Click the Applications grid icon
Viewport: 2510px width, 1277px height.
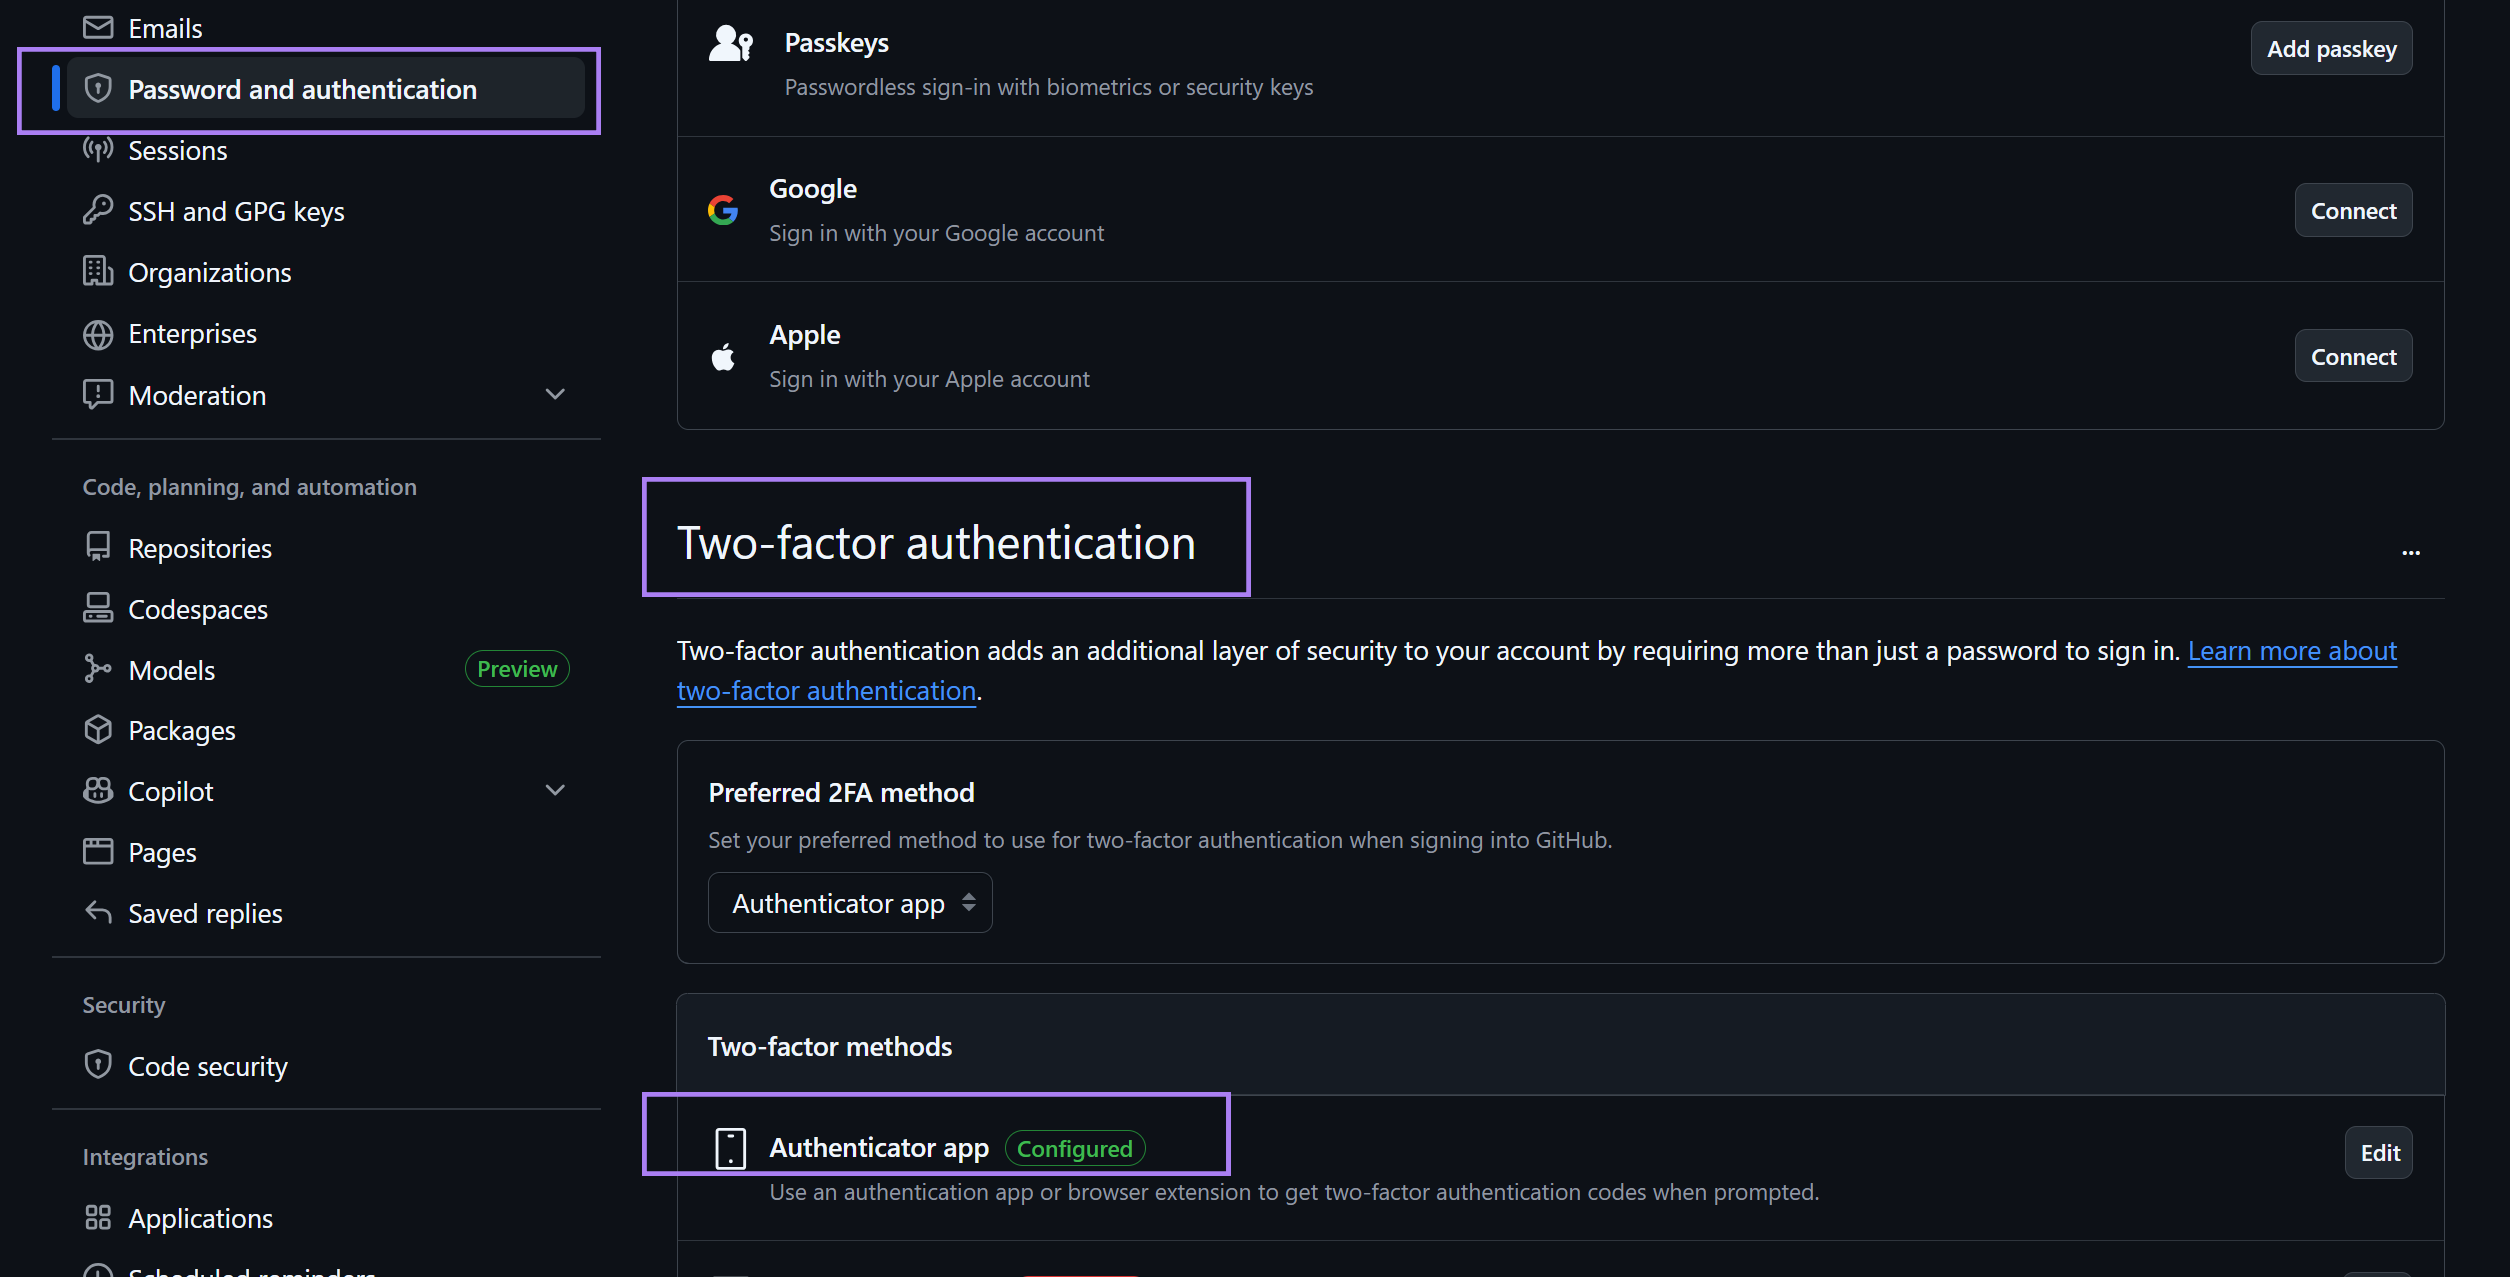point(97,1218)
